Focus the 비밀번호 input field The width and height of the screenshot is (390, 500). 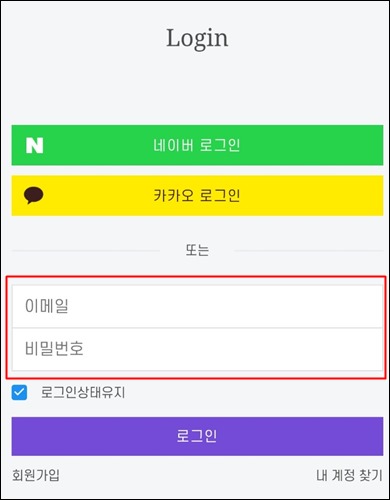(197, 349)
